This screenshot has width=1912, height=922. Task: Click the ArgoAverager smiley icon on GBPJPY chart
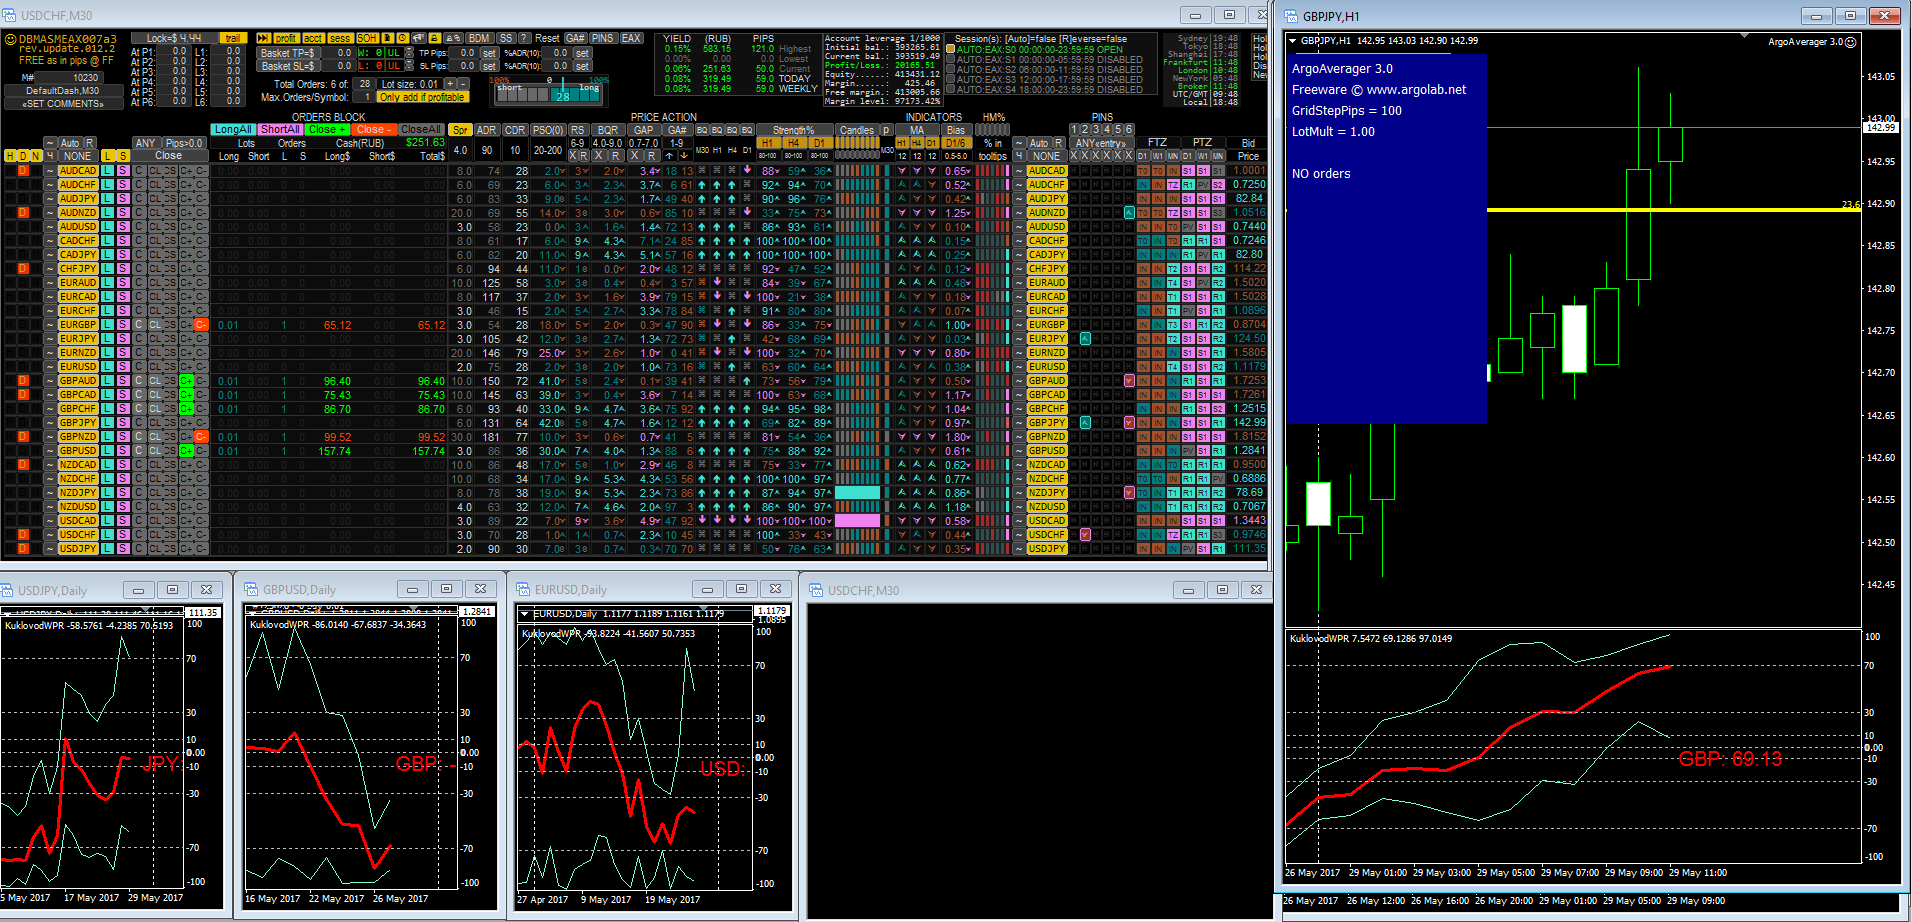tap(1850, 42)
